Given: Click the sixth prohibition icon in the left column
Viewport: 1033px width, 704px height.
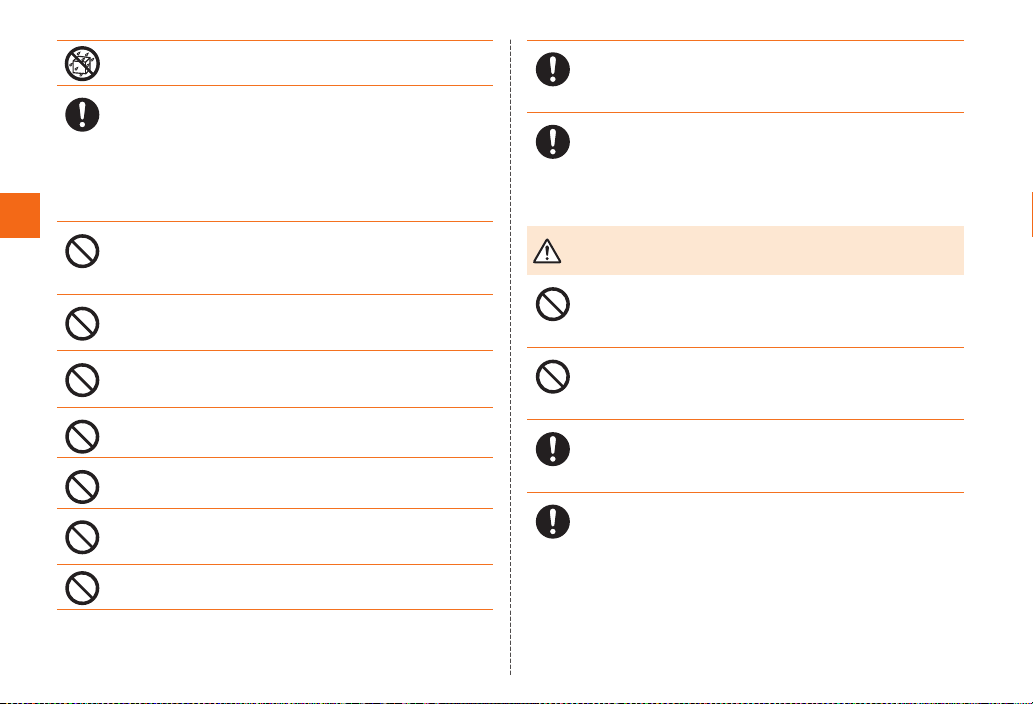Looking at the screenshot, I should (82, 537).
